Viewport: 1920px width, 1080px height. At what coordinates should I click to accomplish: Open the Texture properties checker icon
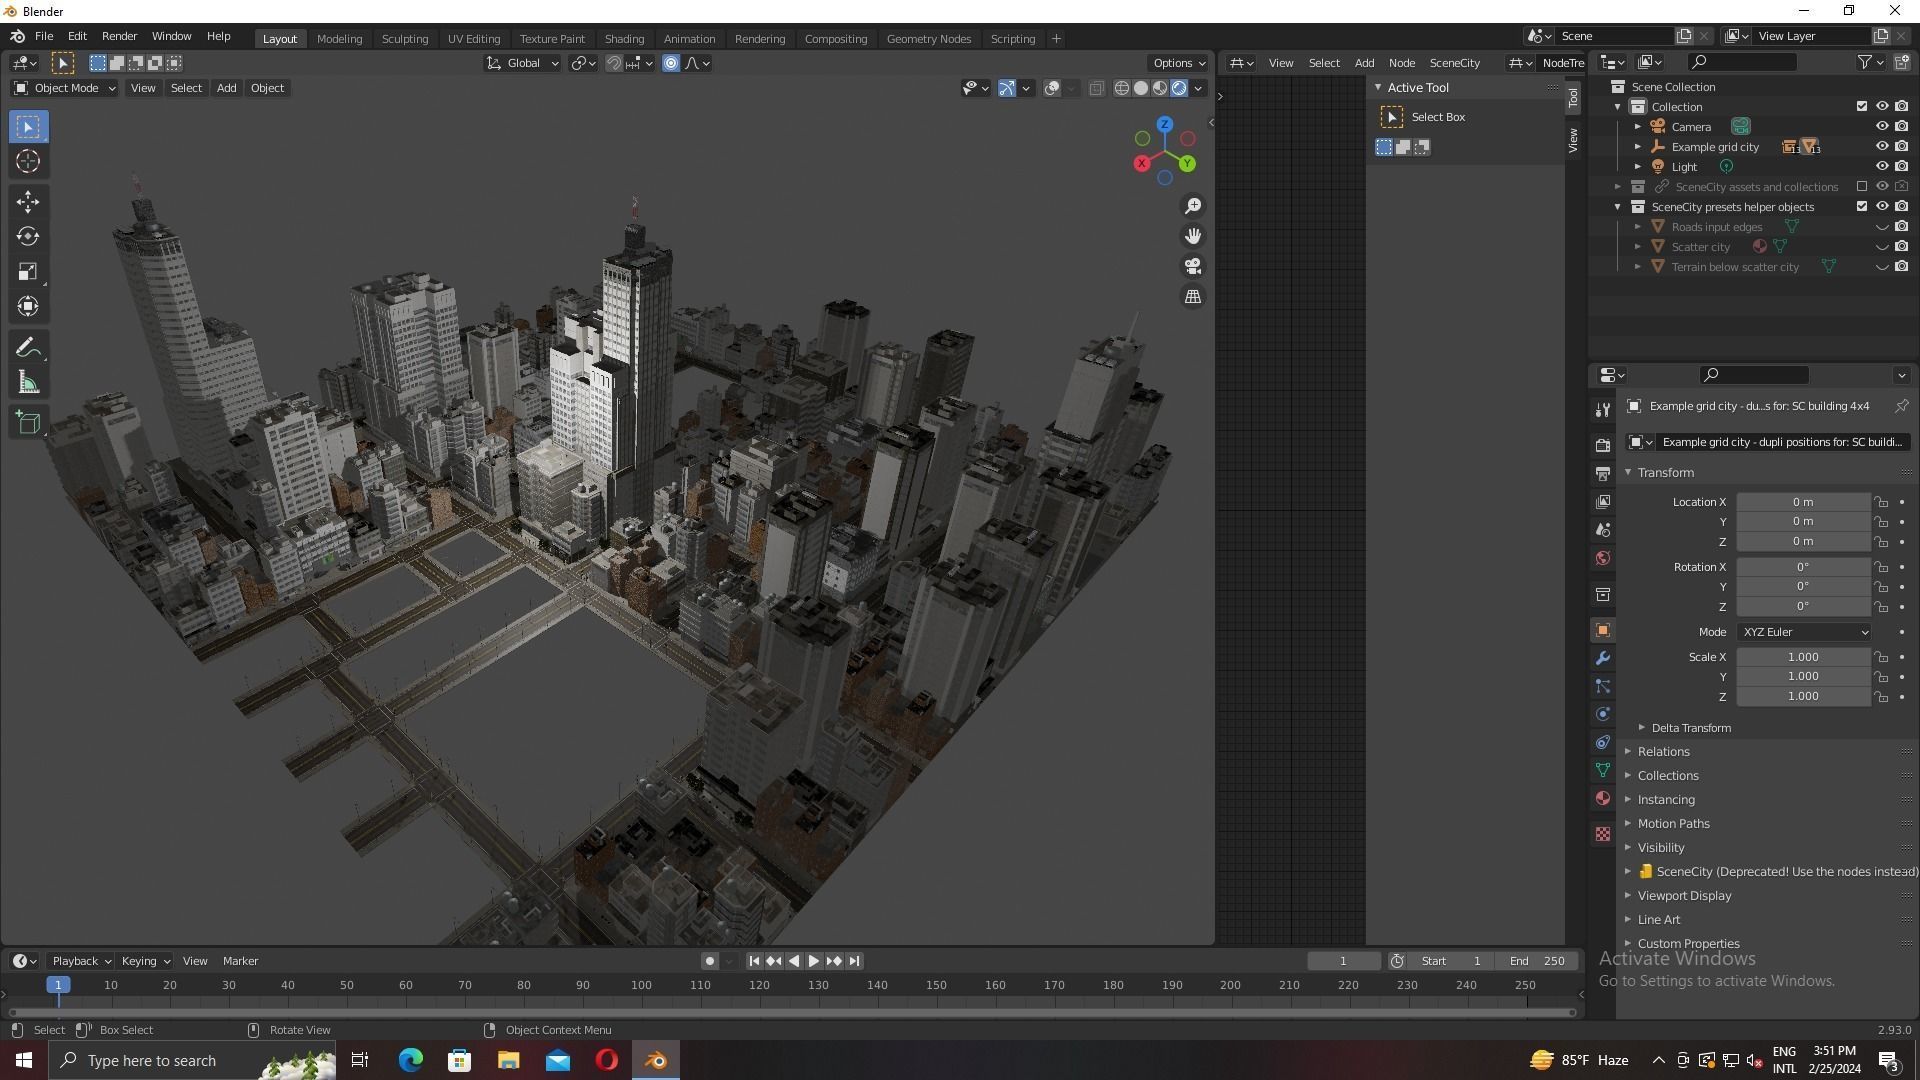pos(1603,834)
